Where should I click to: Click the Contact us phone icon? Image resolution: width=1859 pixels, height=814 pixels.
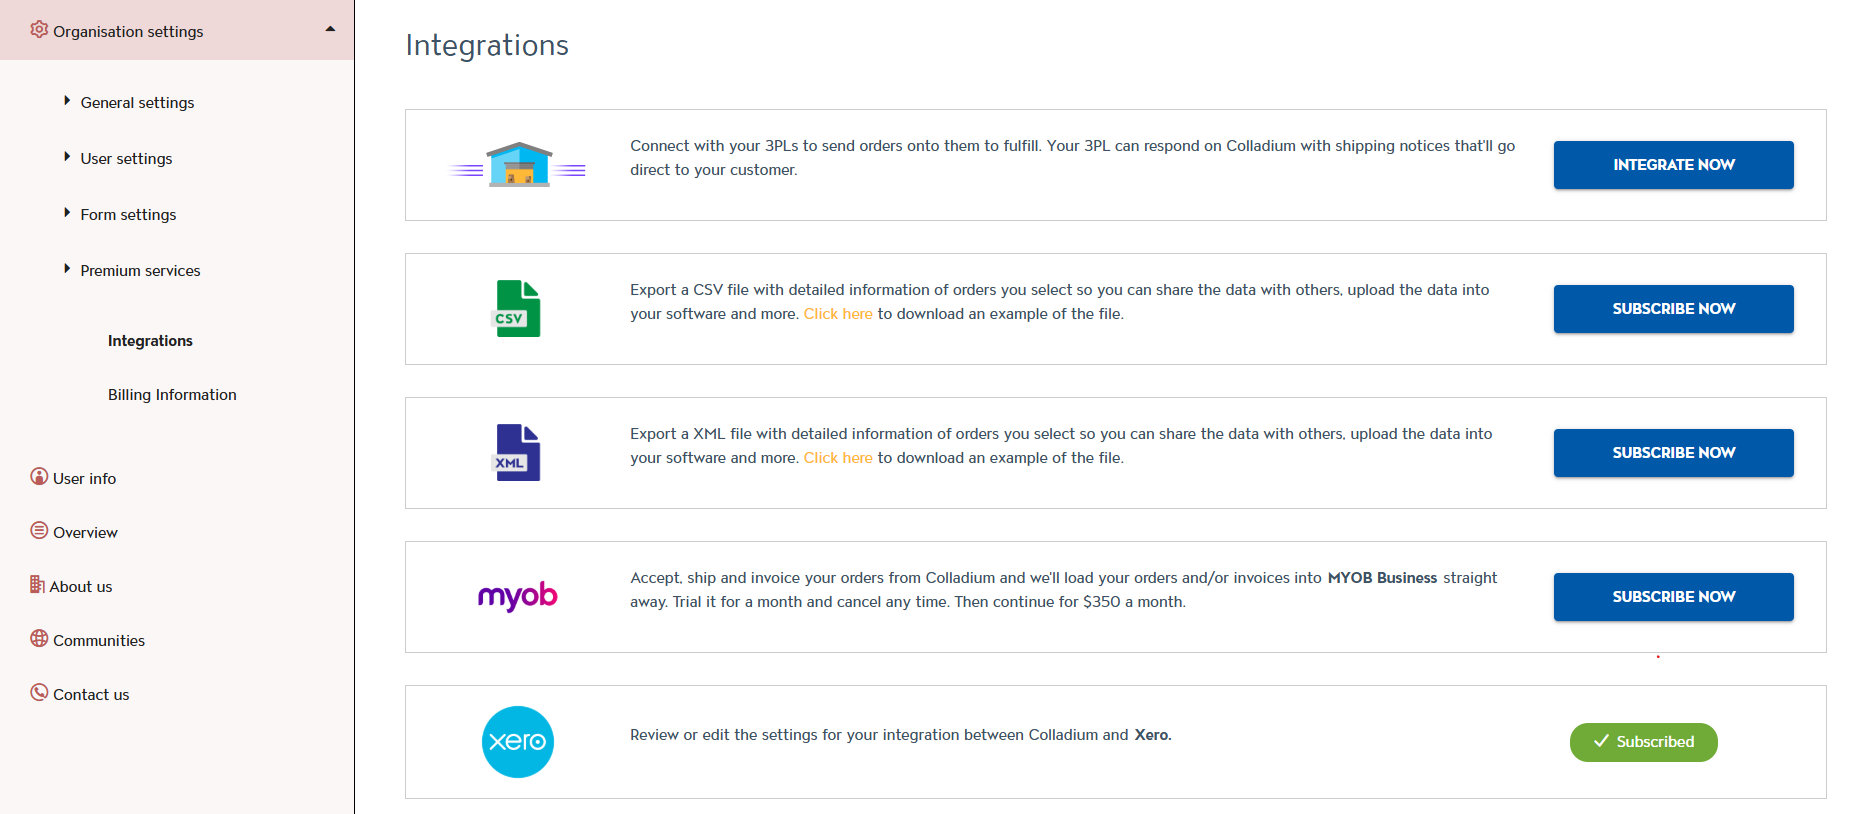(x=39, y=692)
